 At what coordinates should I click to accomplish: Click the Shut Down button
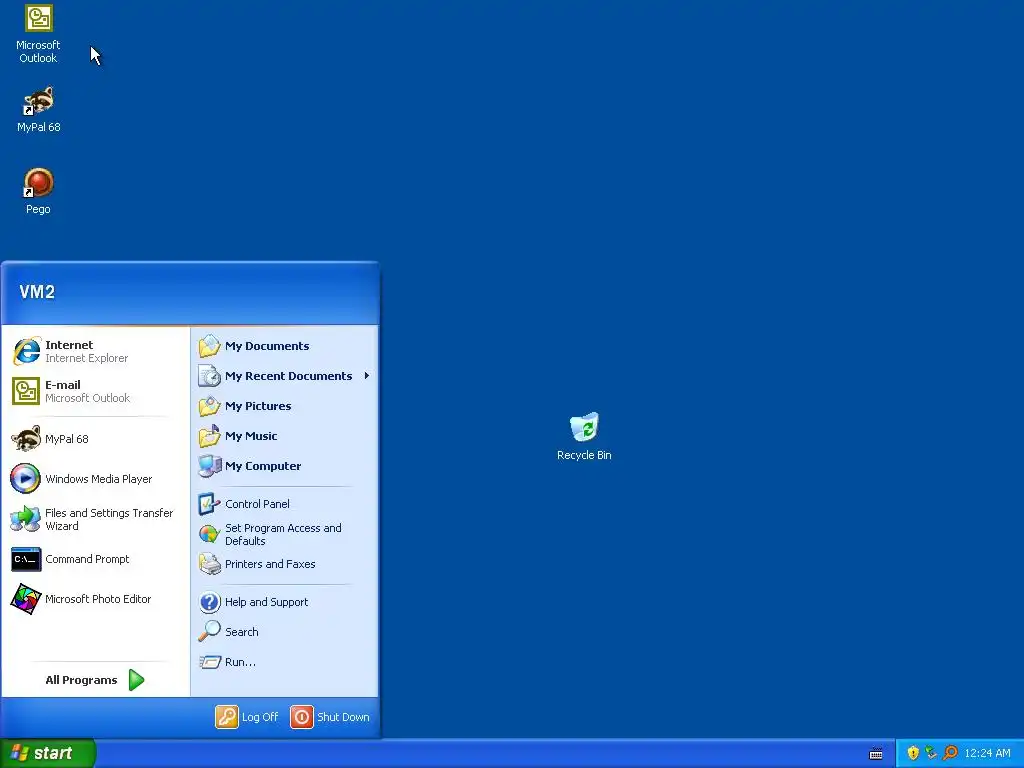click(x=330, y=717)
